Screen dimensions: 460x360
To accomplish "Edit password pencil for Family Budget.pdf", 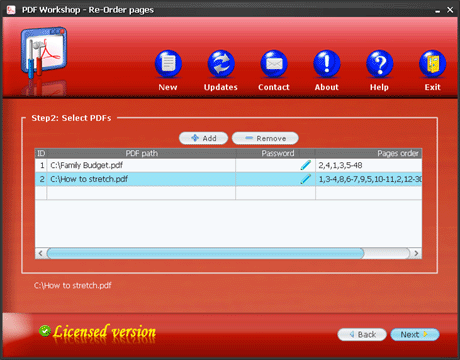I will pyautogui.click(x=305, y=165).
